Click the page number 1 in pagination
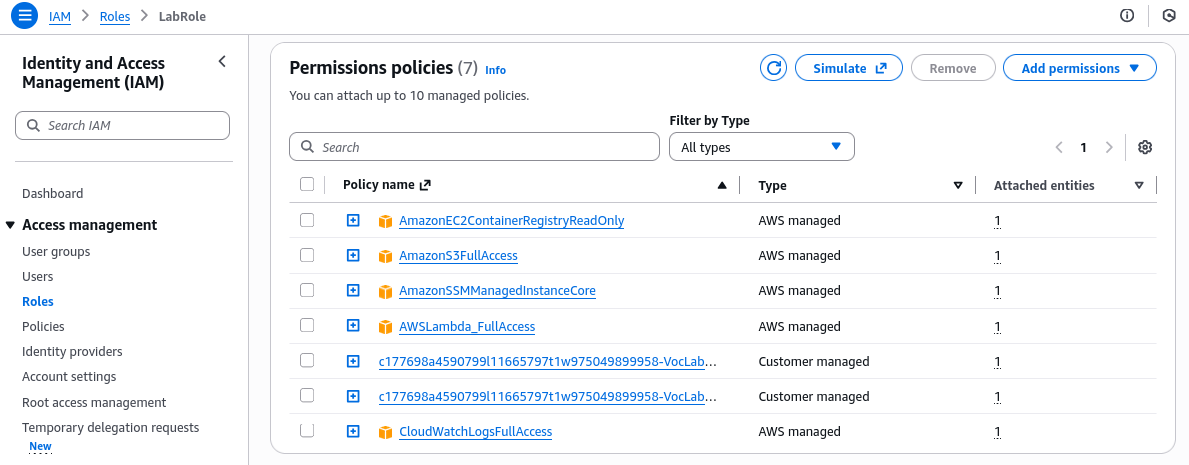This screenshot has height=465, width=1189. [x=1084, y=147]
